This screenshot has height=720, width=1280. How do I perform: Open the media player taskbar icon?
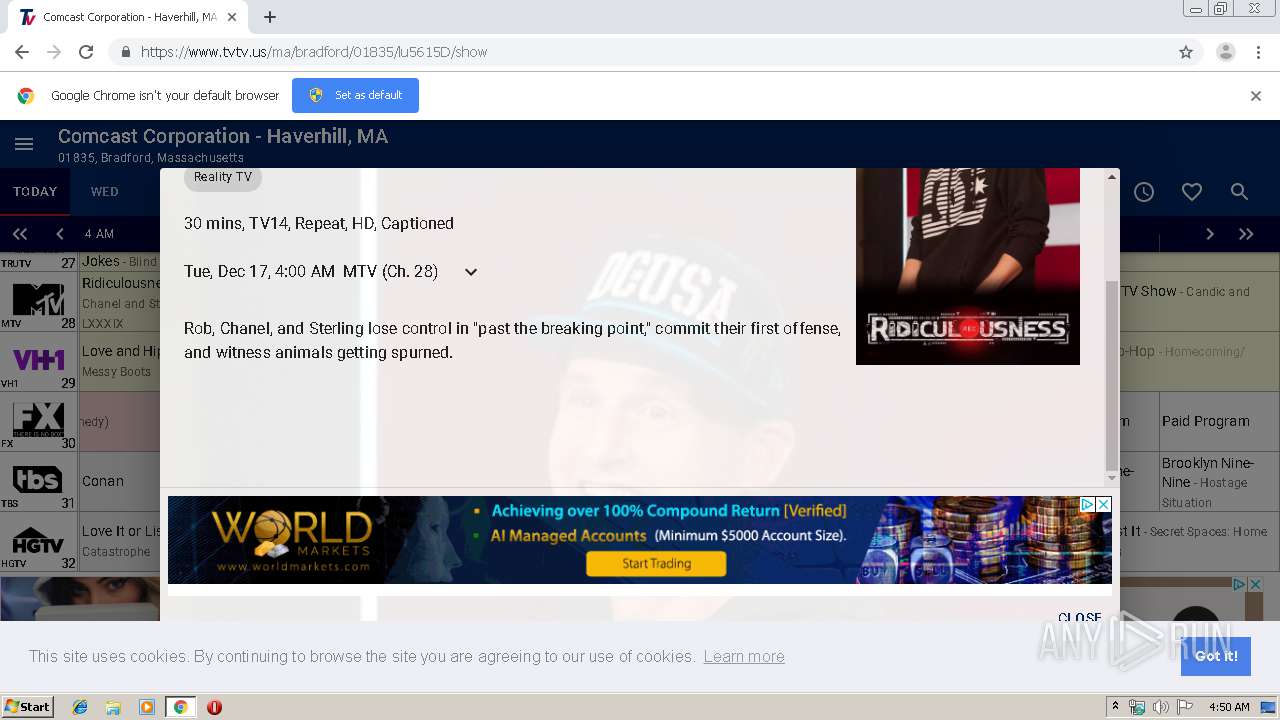(146, 707)
